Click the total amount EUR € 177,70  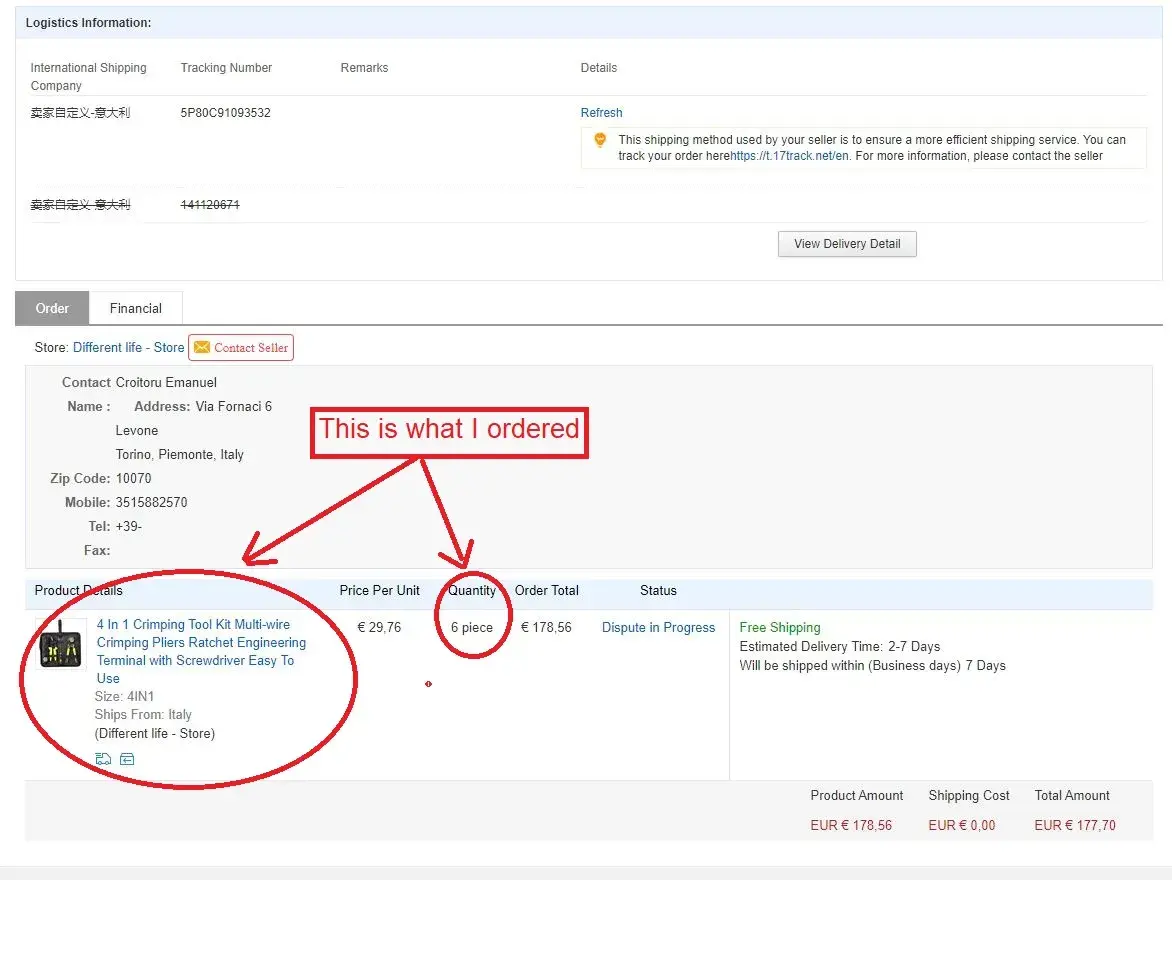[x=1074, y=825]
